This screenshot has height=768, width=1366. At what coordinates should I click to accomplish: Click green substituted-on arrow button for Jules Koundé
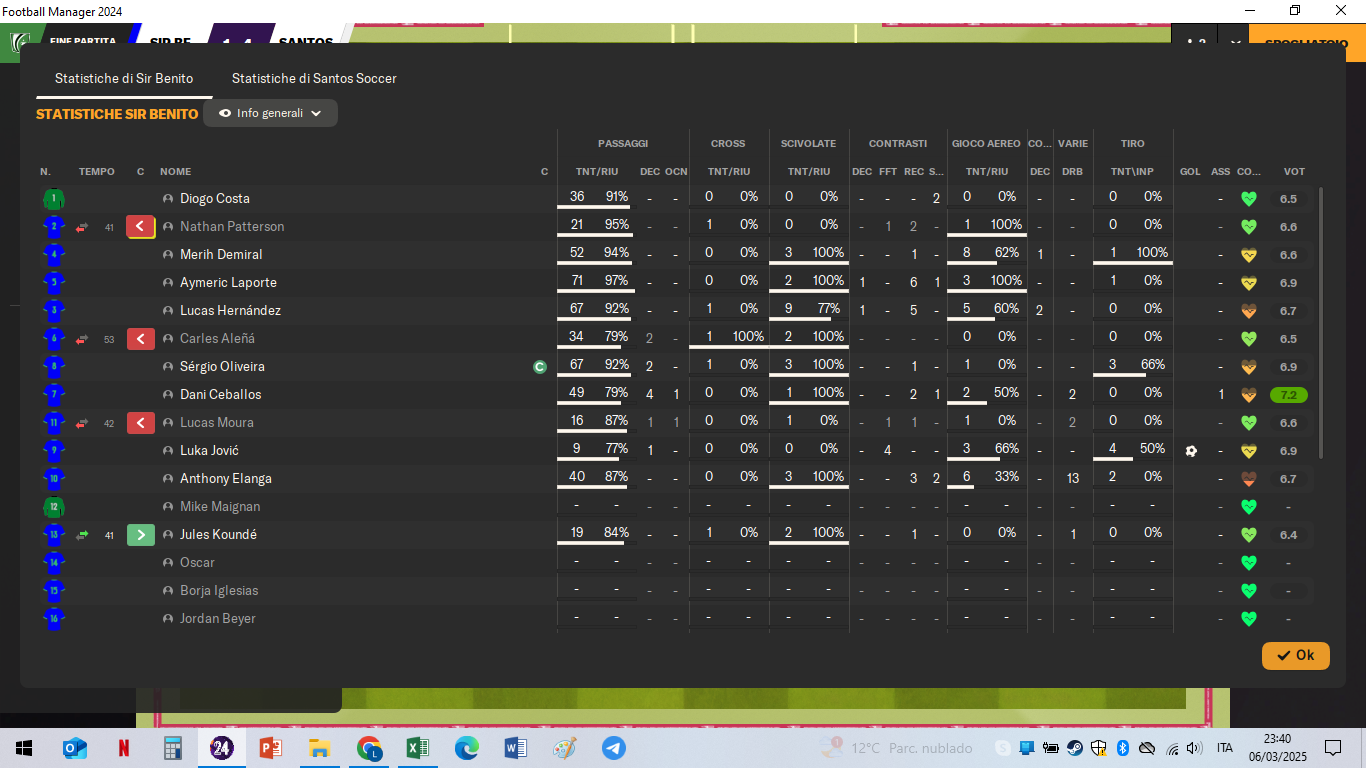click(x=141, y=535)
